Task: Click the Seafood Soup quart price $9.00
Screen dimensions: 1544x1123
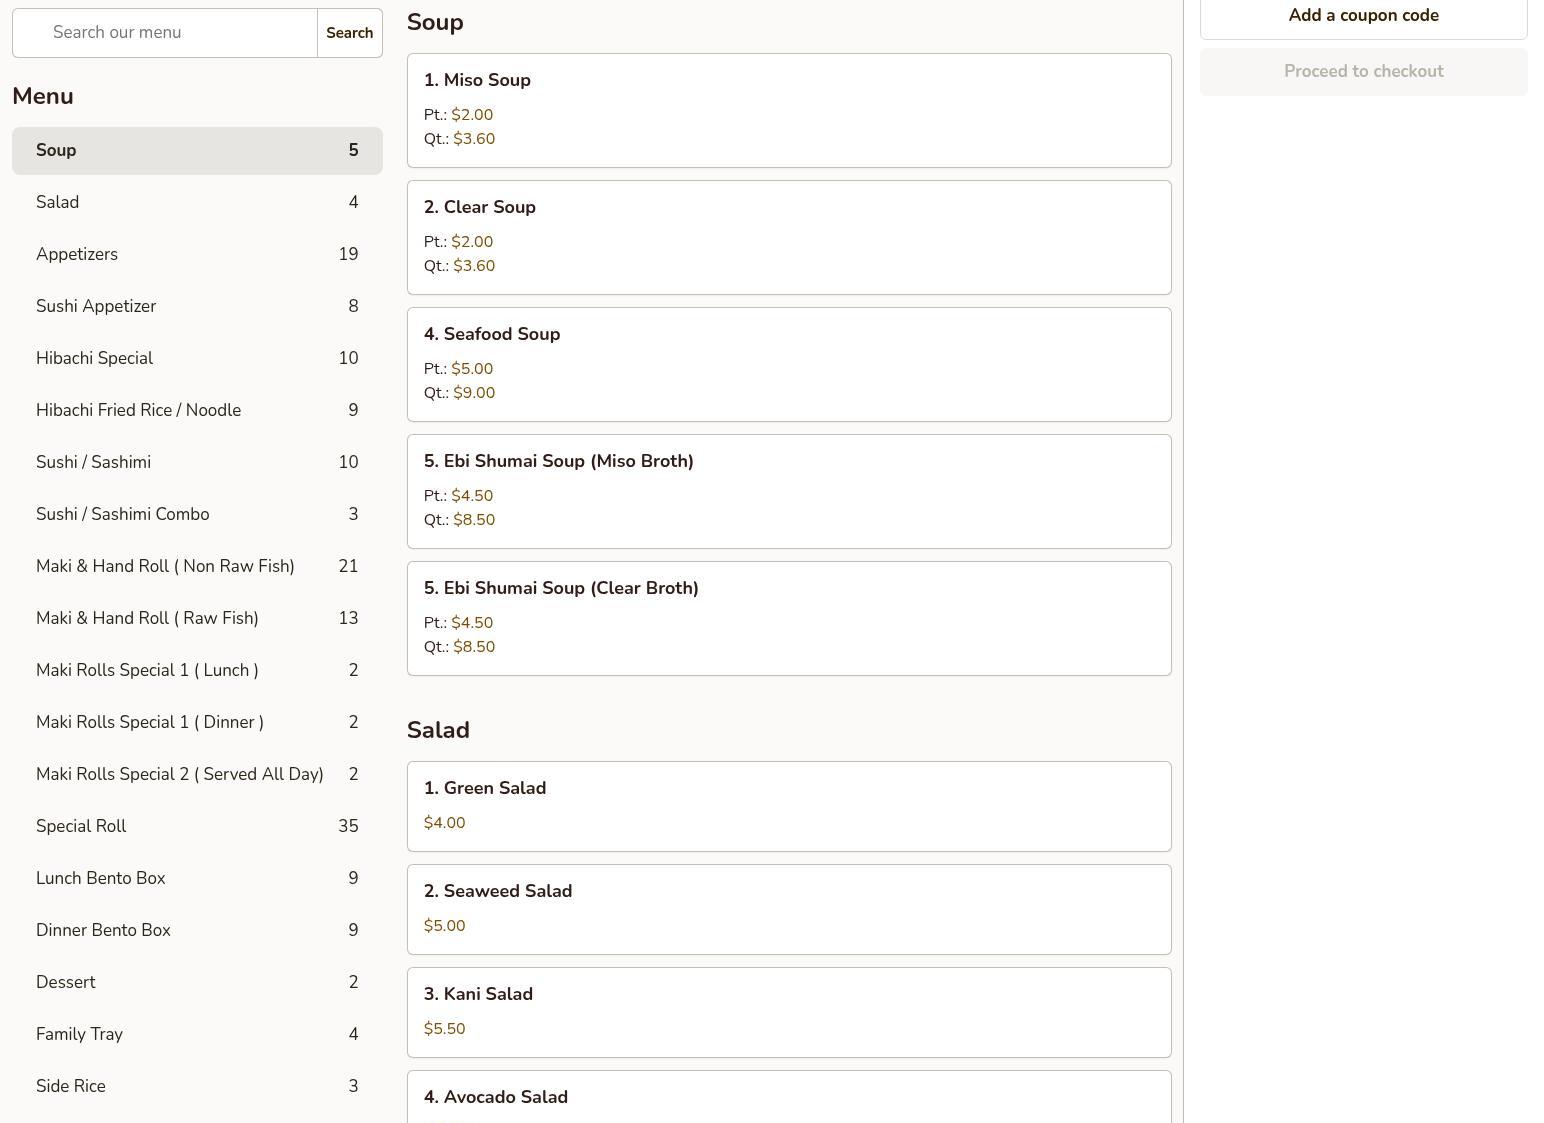Action: click(474, 393)
